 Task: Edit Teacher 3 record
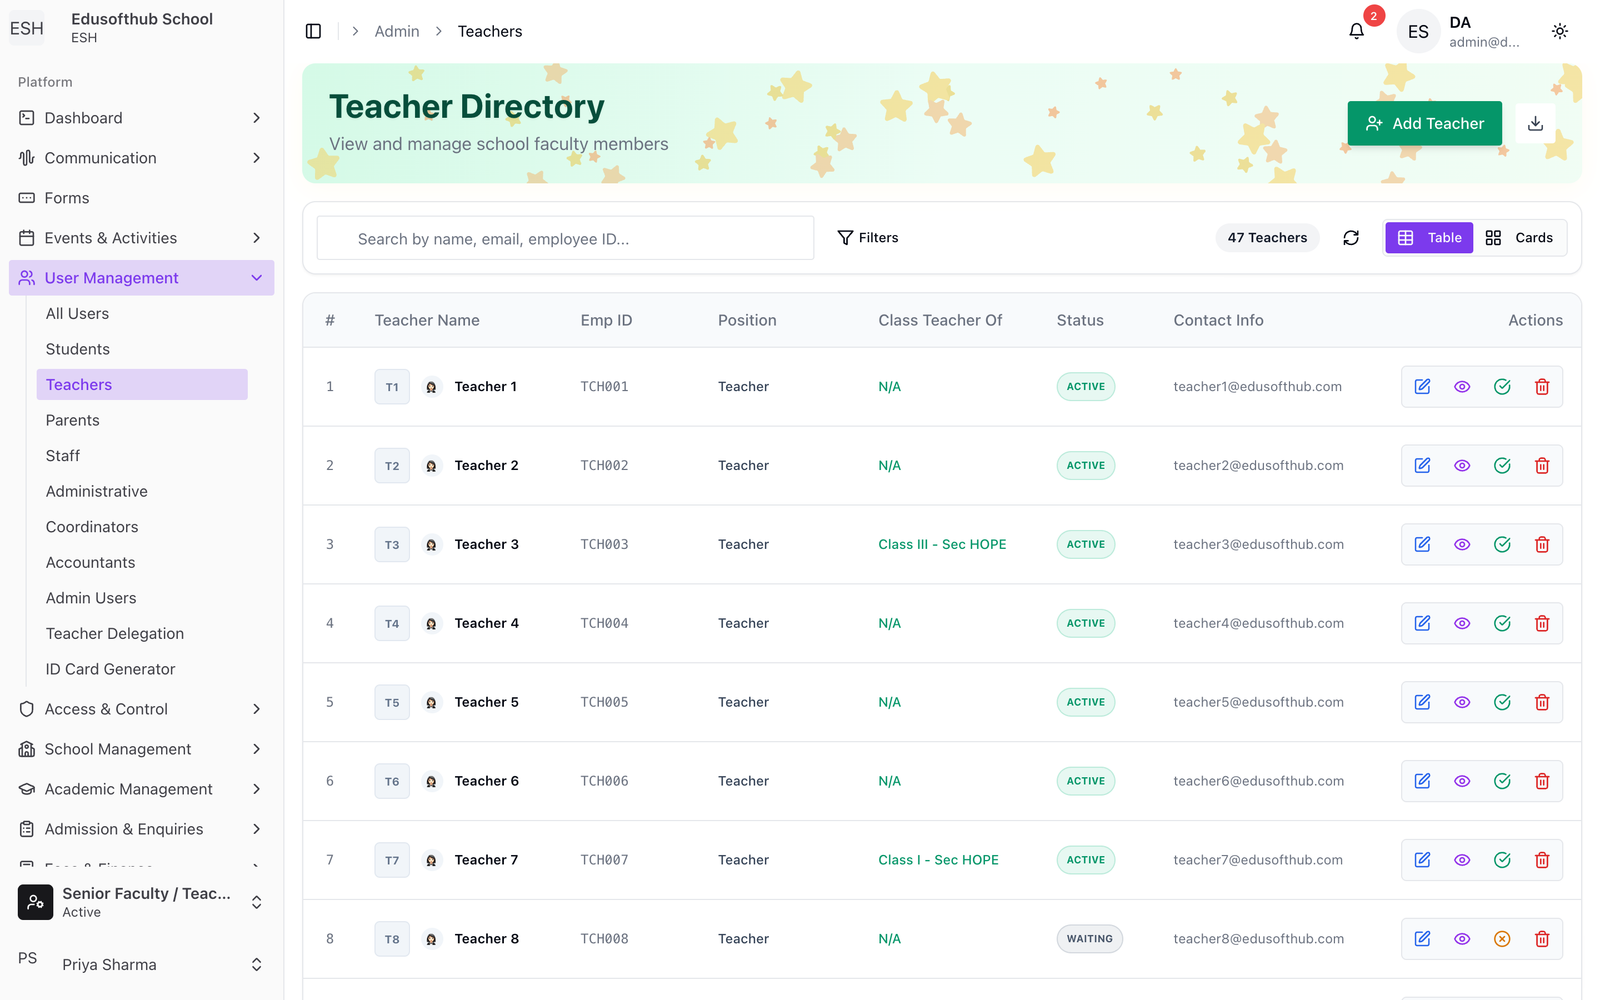1422,545
